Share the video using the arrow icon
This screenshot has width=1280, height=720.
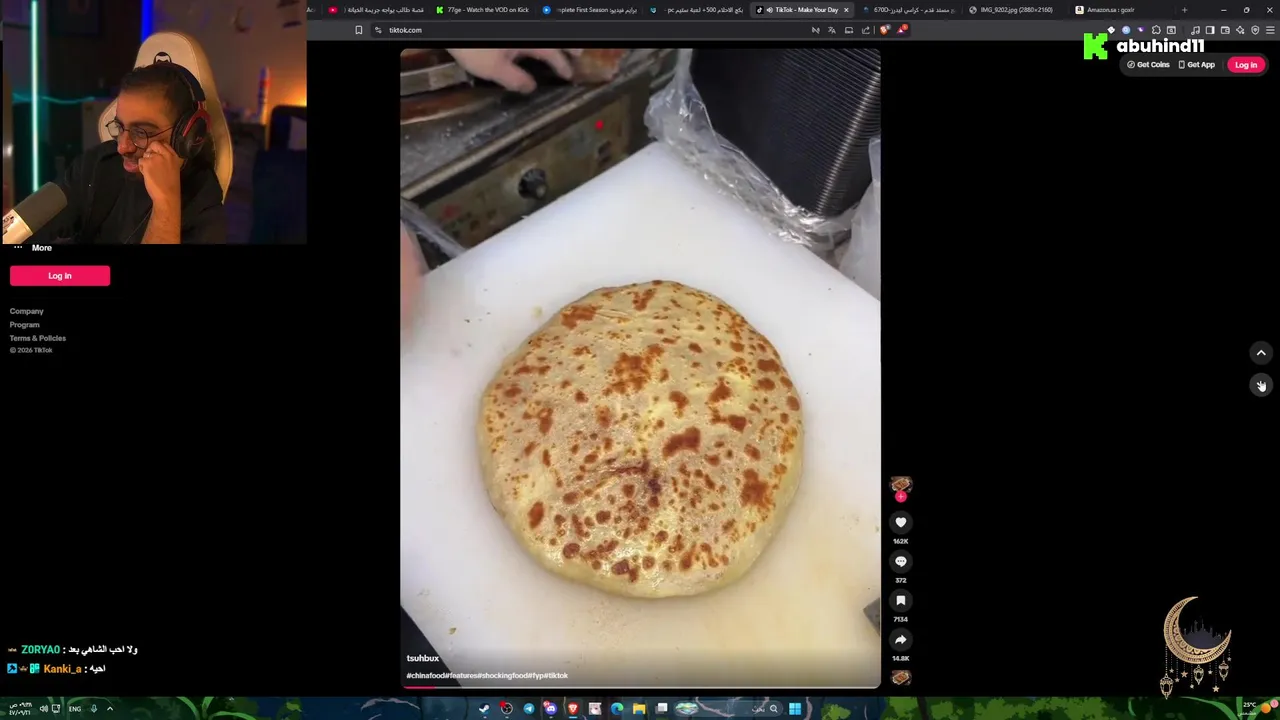pos(900,639)
